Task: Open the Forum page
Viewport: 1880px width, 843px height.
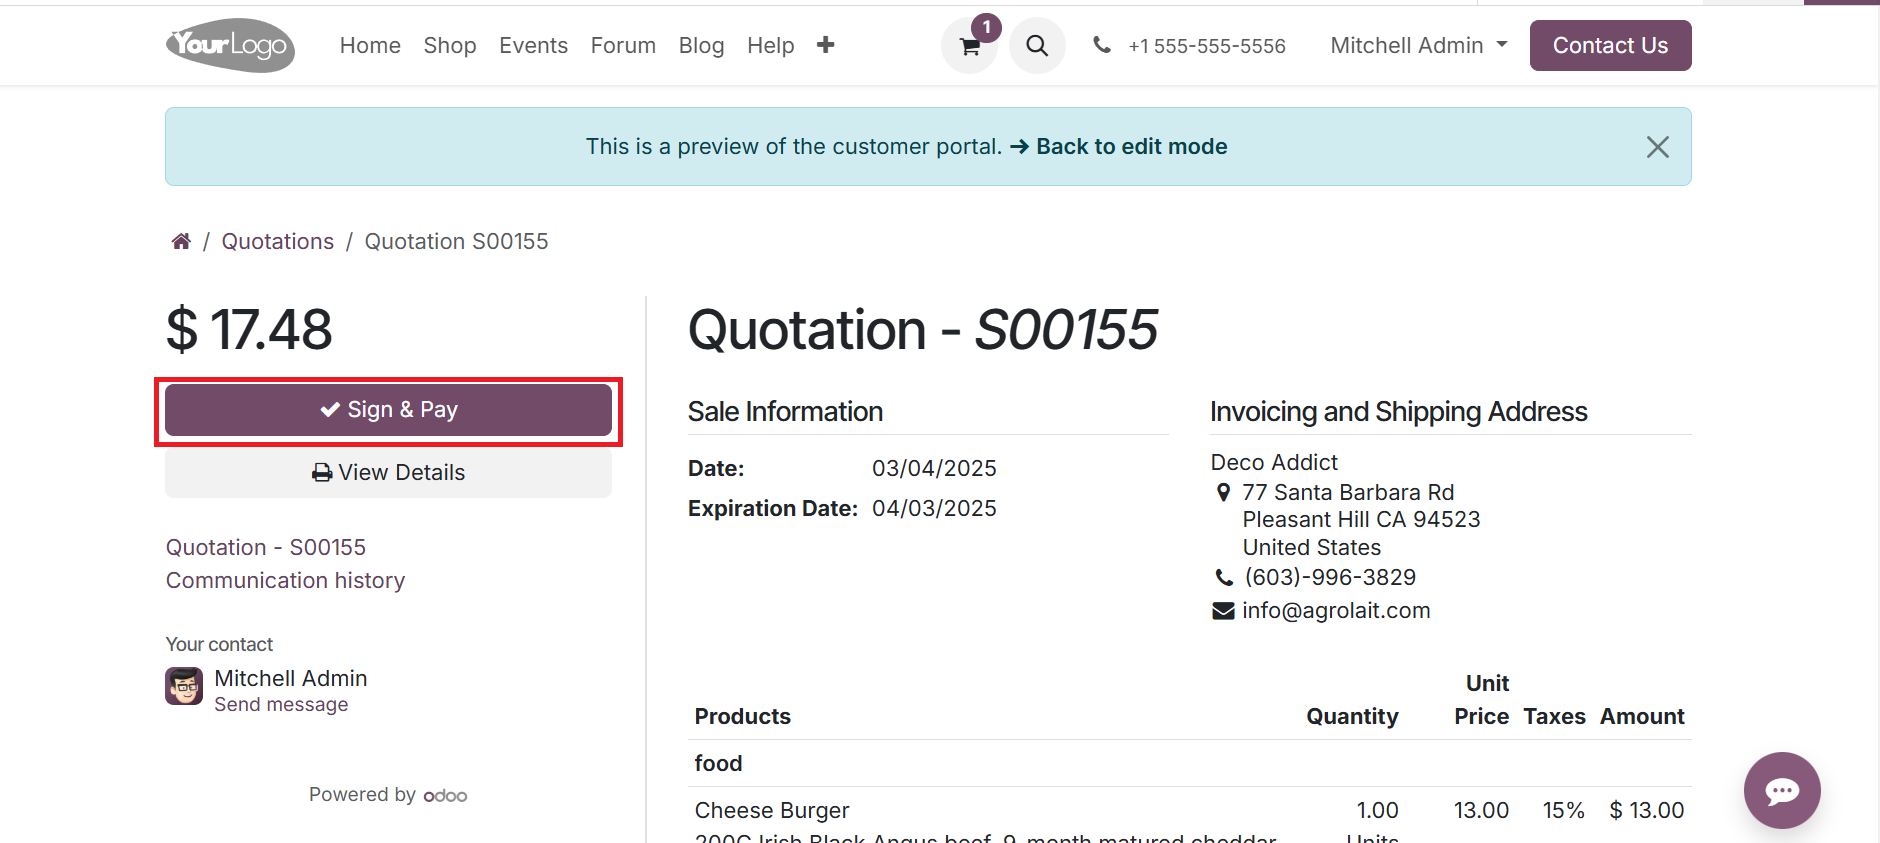Action: 623,45
